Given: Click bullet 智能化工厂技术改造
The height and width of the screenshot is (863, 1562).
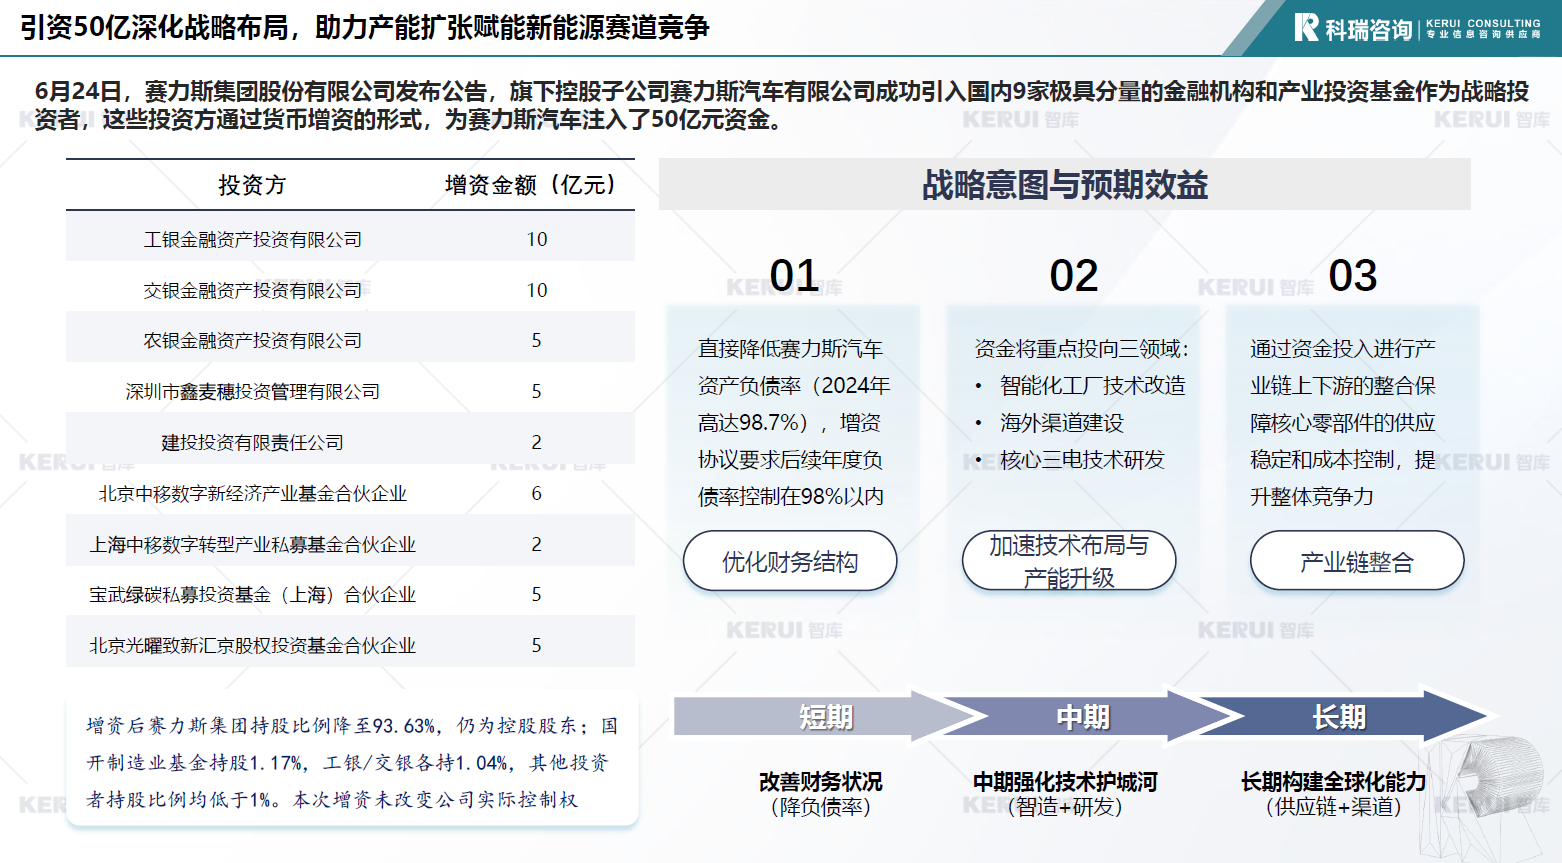Looking at the screenshot, I should coord(1093,385).
